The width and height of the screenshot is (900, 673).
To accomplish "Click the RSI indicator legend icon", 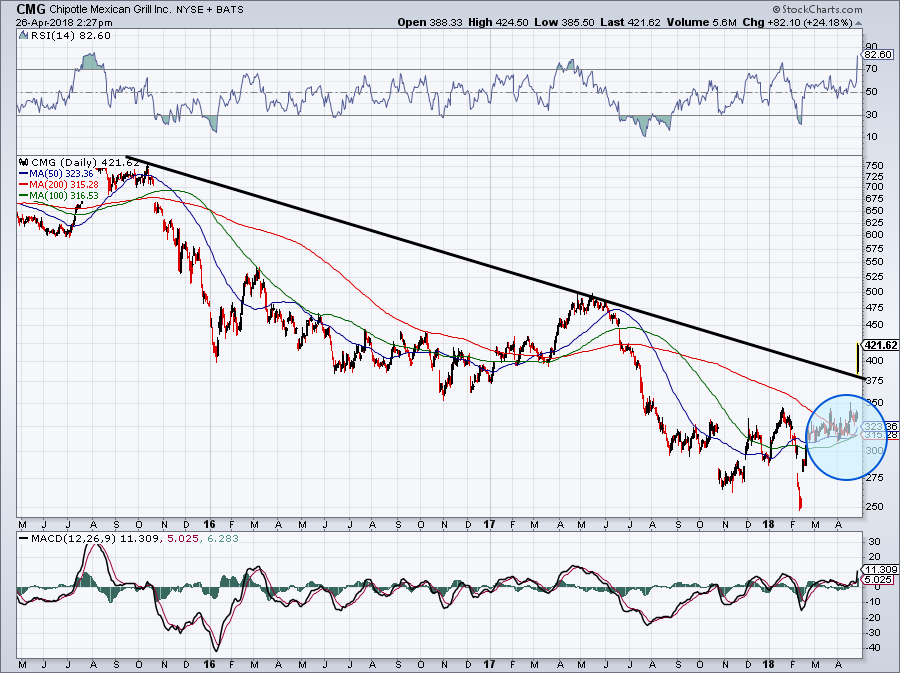I will [x=23, y=36].
